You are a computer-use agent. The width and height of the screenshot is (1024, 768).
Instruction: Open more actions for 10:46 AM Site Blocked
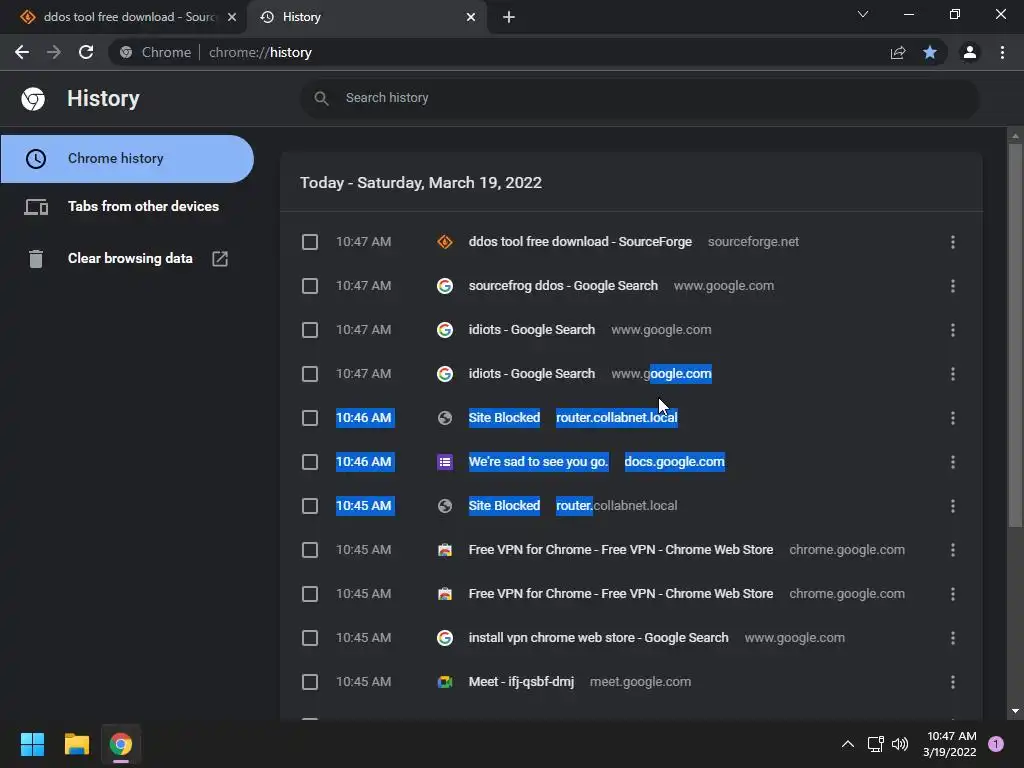coord(953,418)
